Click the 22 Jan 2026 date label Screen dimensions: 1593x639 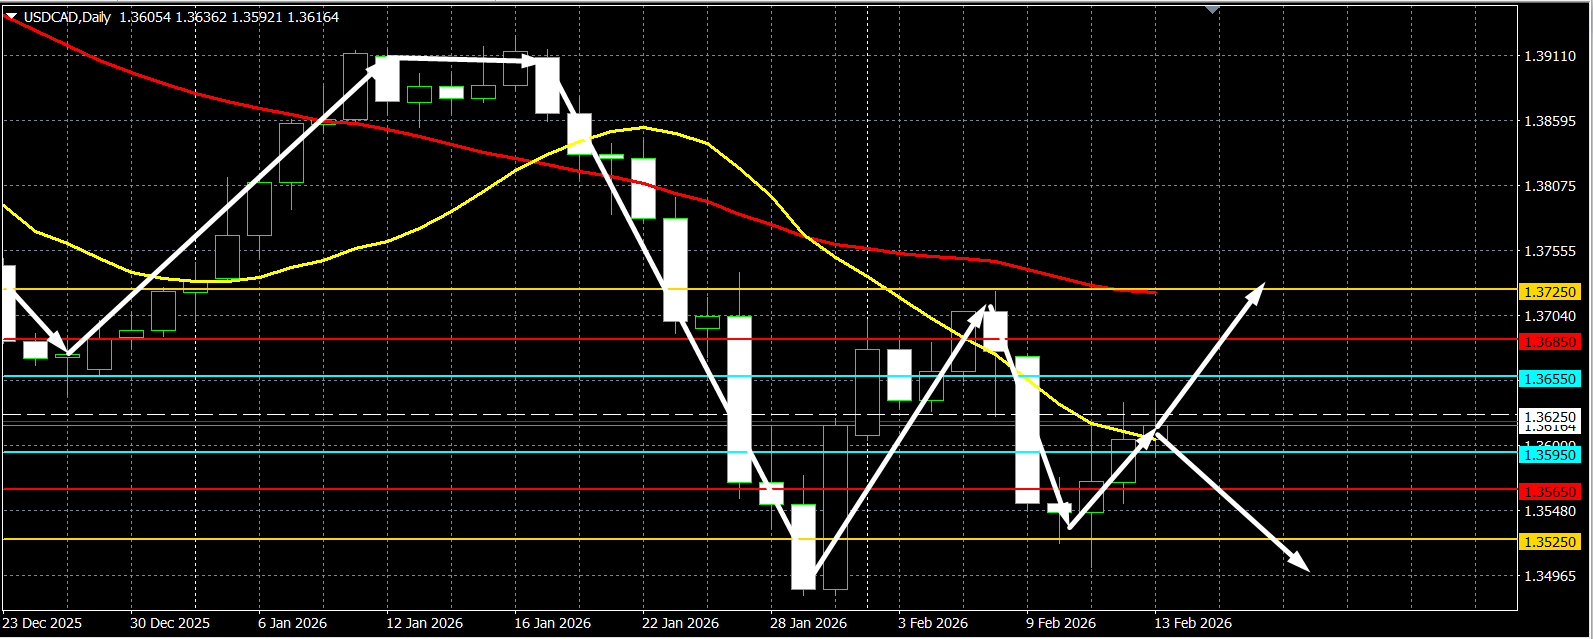(x=680, y=623)
